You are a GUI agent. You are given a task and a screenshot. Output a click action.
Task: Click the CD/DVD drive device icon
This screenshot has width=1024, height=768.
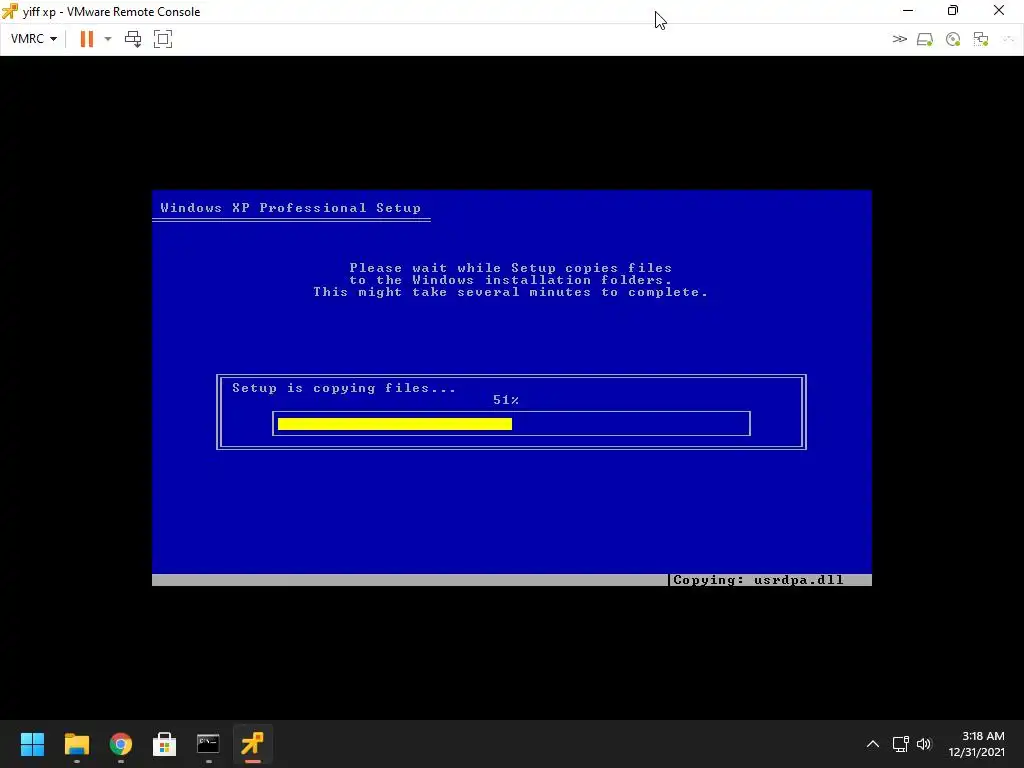click(x=953, y=39)
